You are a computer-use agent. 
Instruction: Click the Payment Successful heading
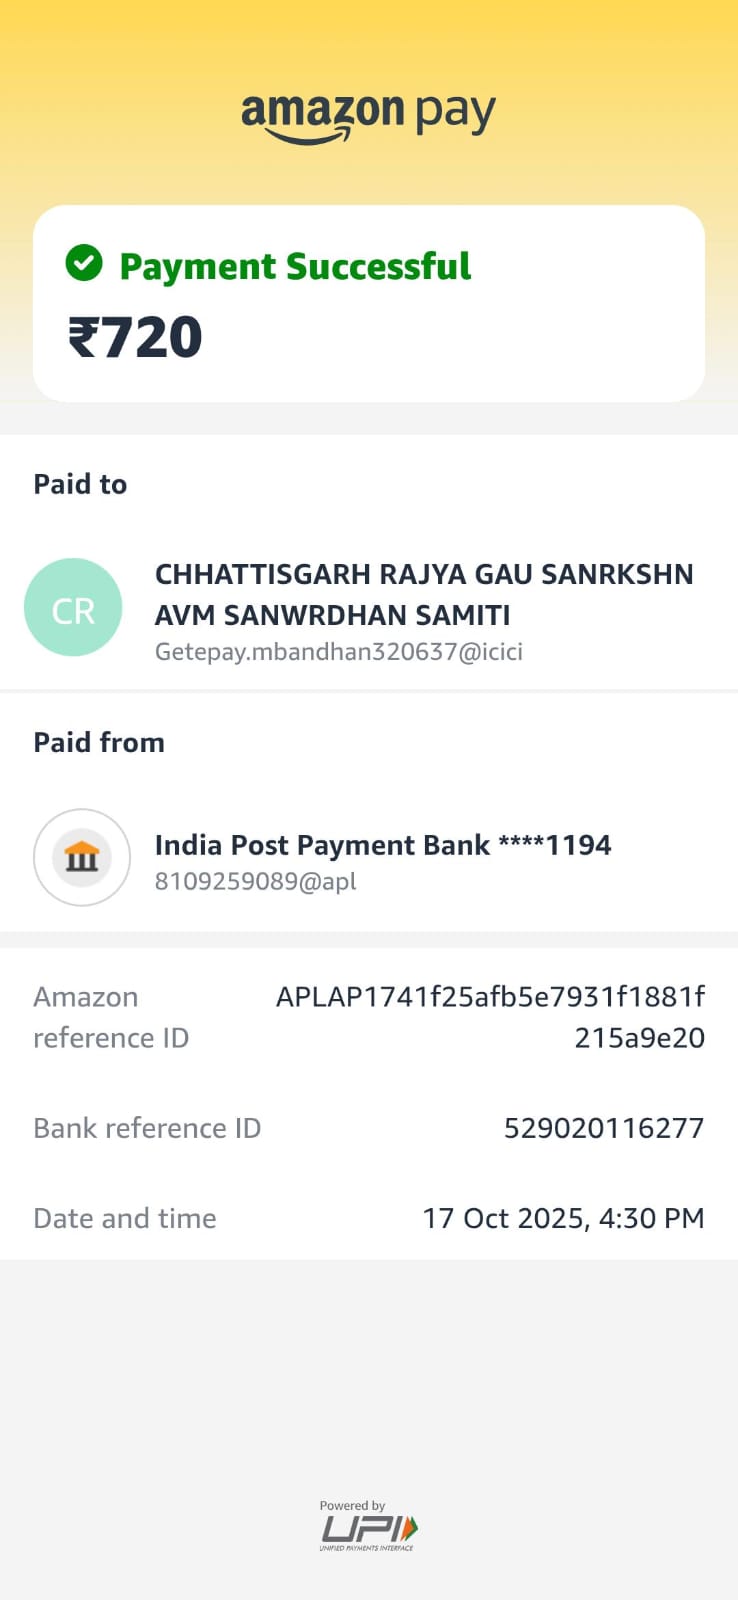pyautogui.click(x=295, y=266)
